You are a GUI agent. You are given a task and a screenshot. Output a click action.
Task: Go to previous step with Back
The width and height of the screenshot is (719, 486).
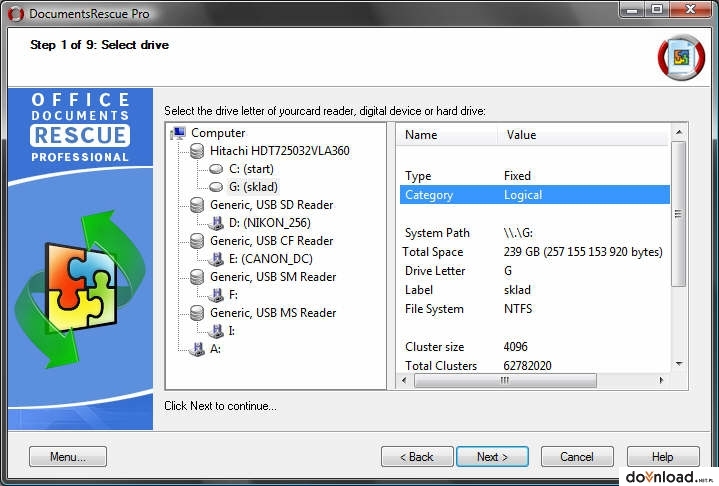pos(417,457)
